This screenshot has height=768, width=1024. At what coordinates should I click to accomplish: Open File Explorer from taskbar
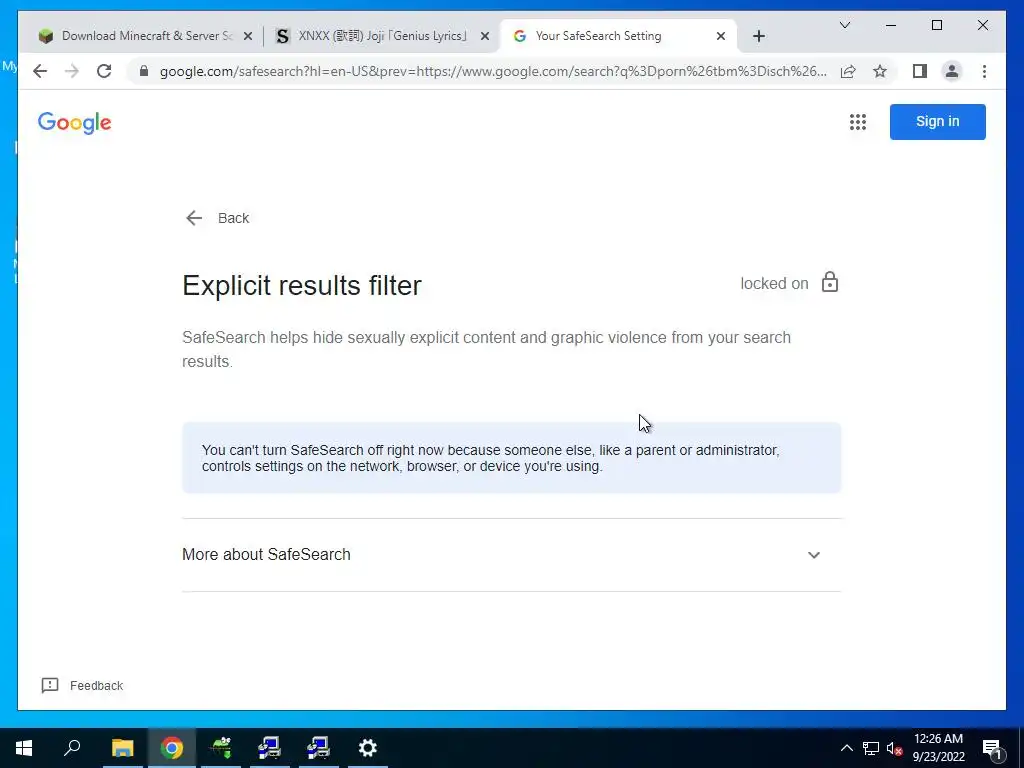(122, 748)
